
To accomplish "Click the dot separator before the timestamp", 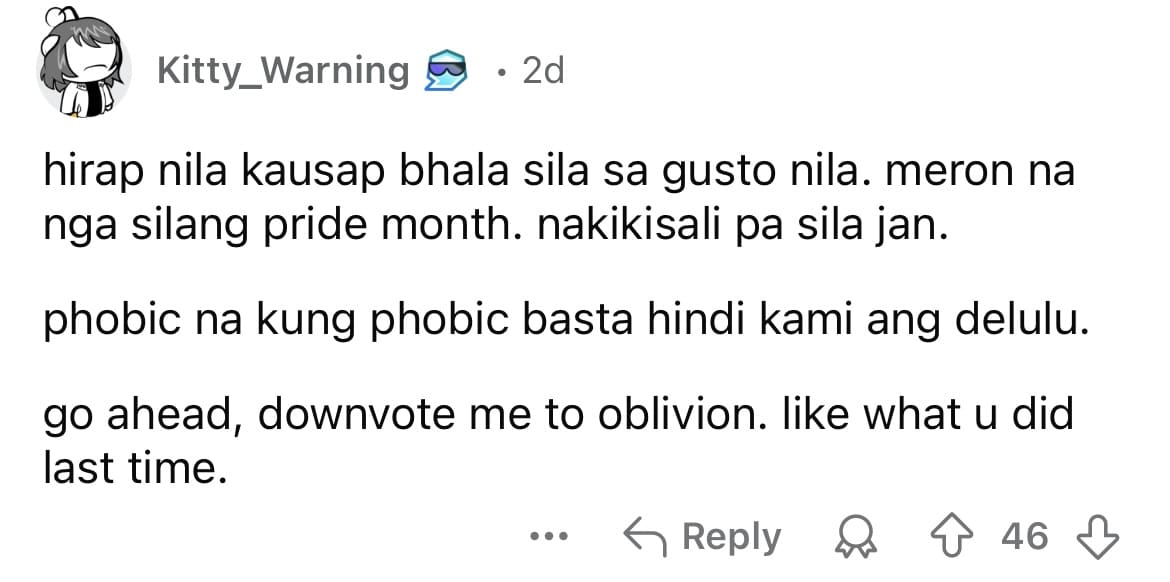I will point(503,73).
